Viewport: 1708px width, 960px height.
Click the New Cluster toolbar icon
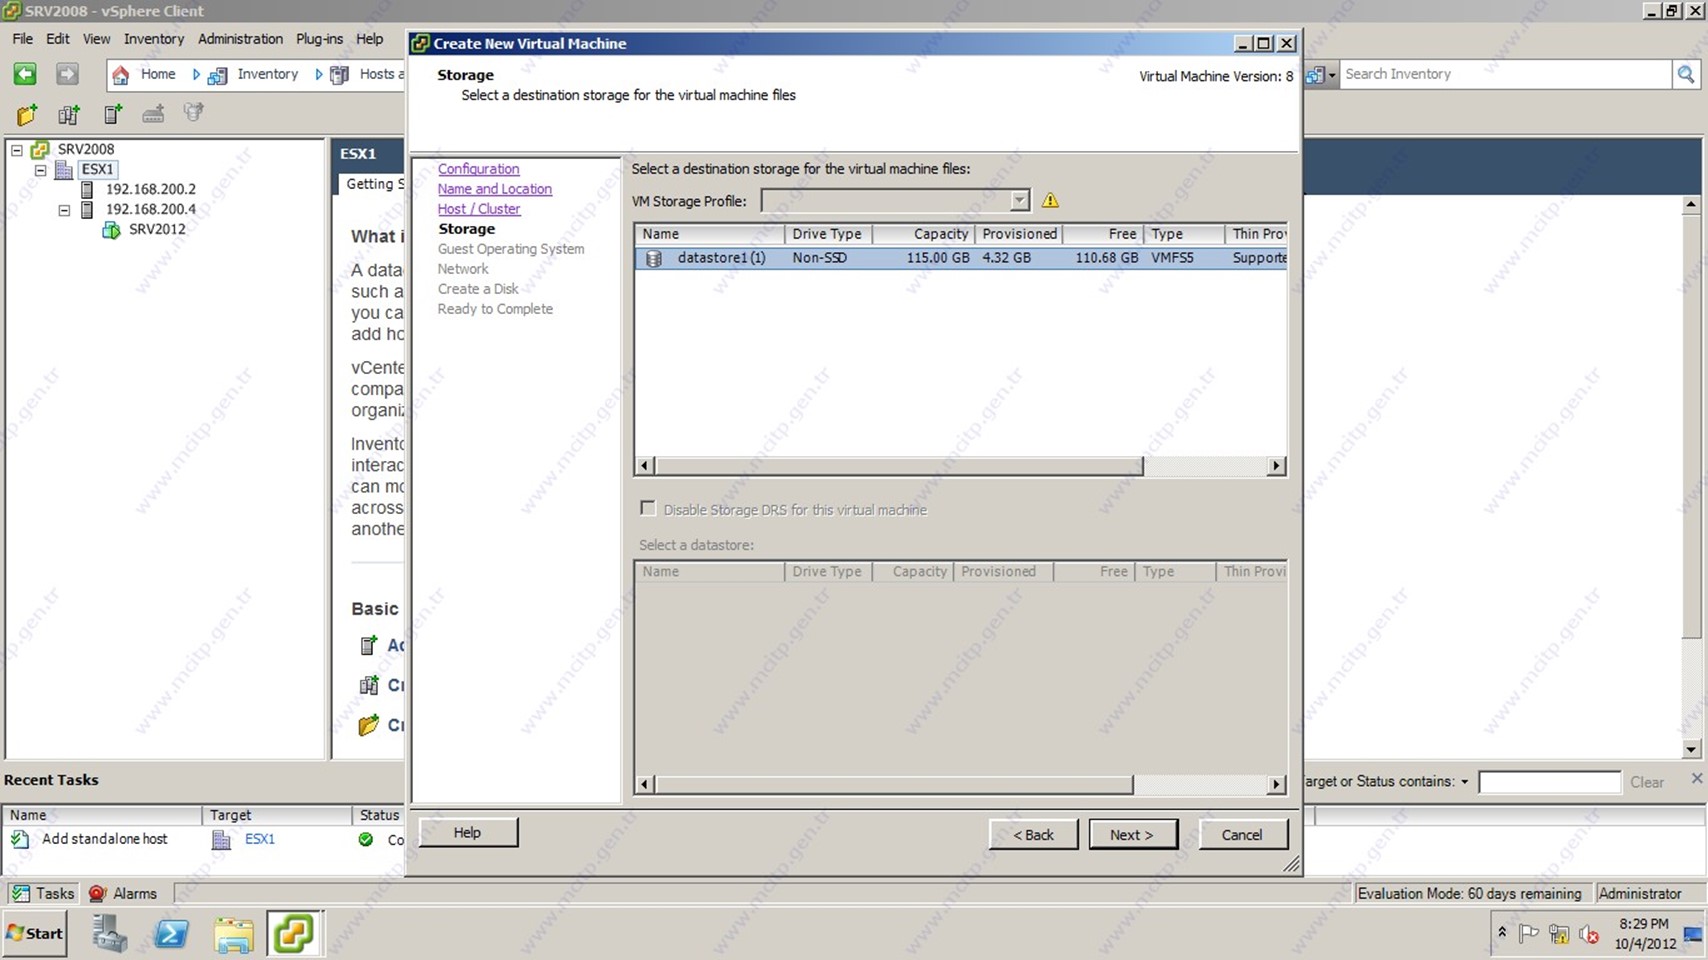69,114
